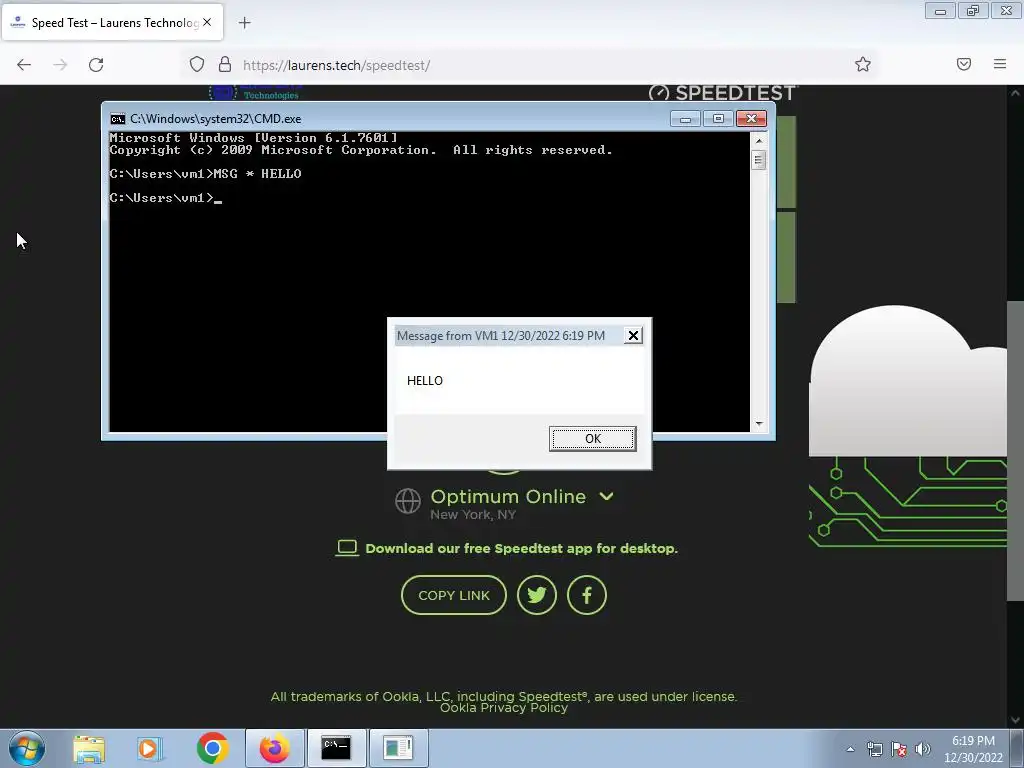Open Google Chrome from the taskbar

click(212, 748)
